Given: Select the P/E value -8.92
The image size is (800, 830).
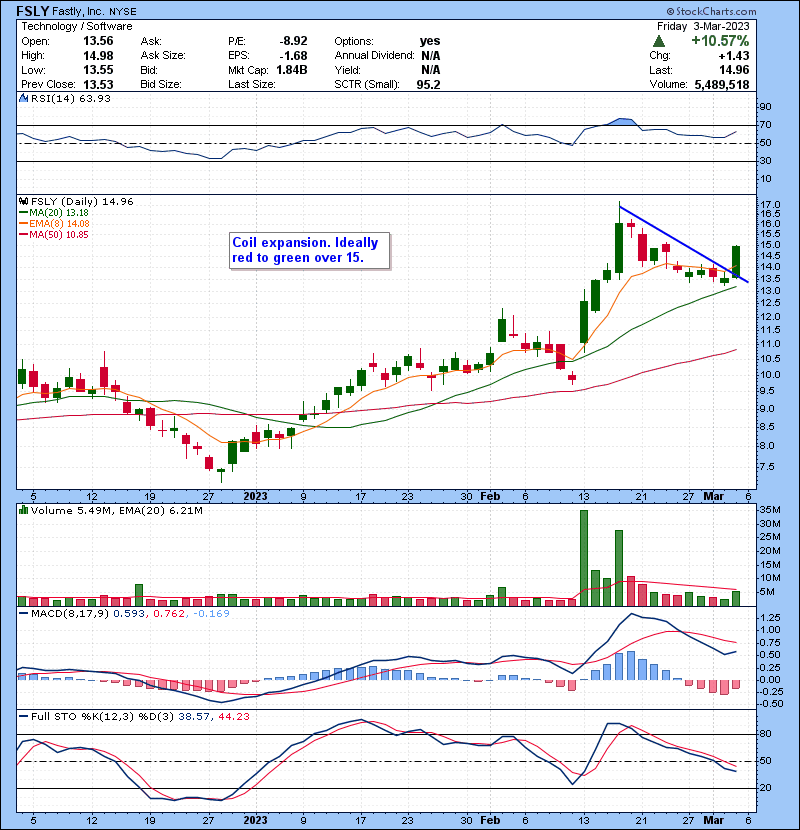Looking at the screenshot, I should click(x=293, y=41).
